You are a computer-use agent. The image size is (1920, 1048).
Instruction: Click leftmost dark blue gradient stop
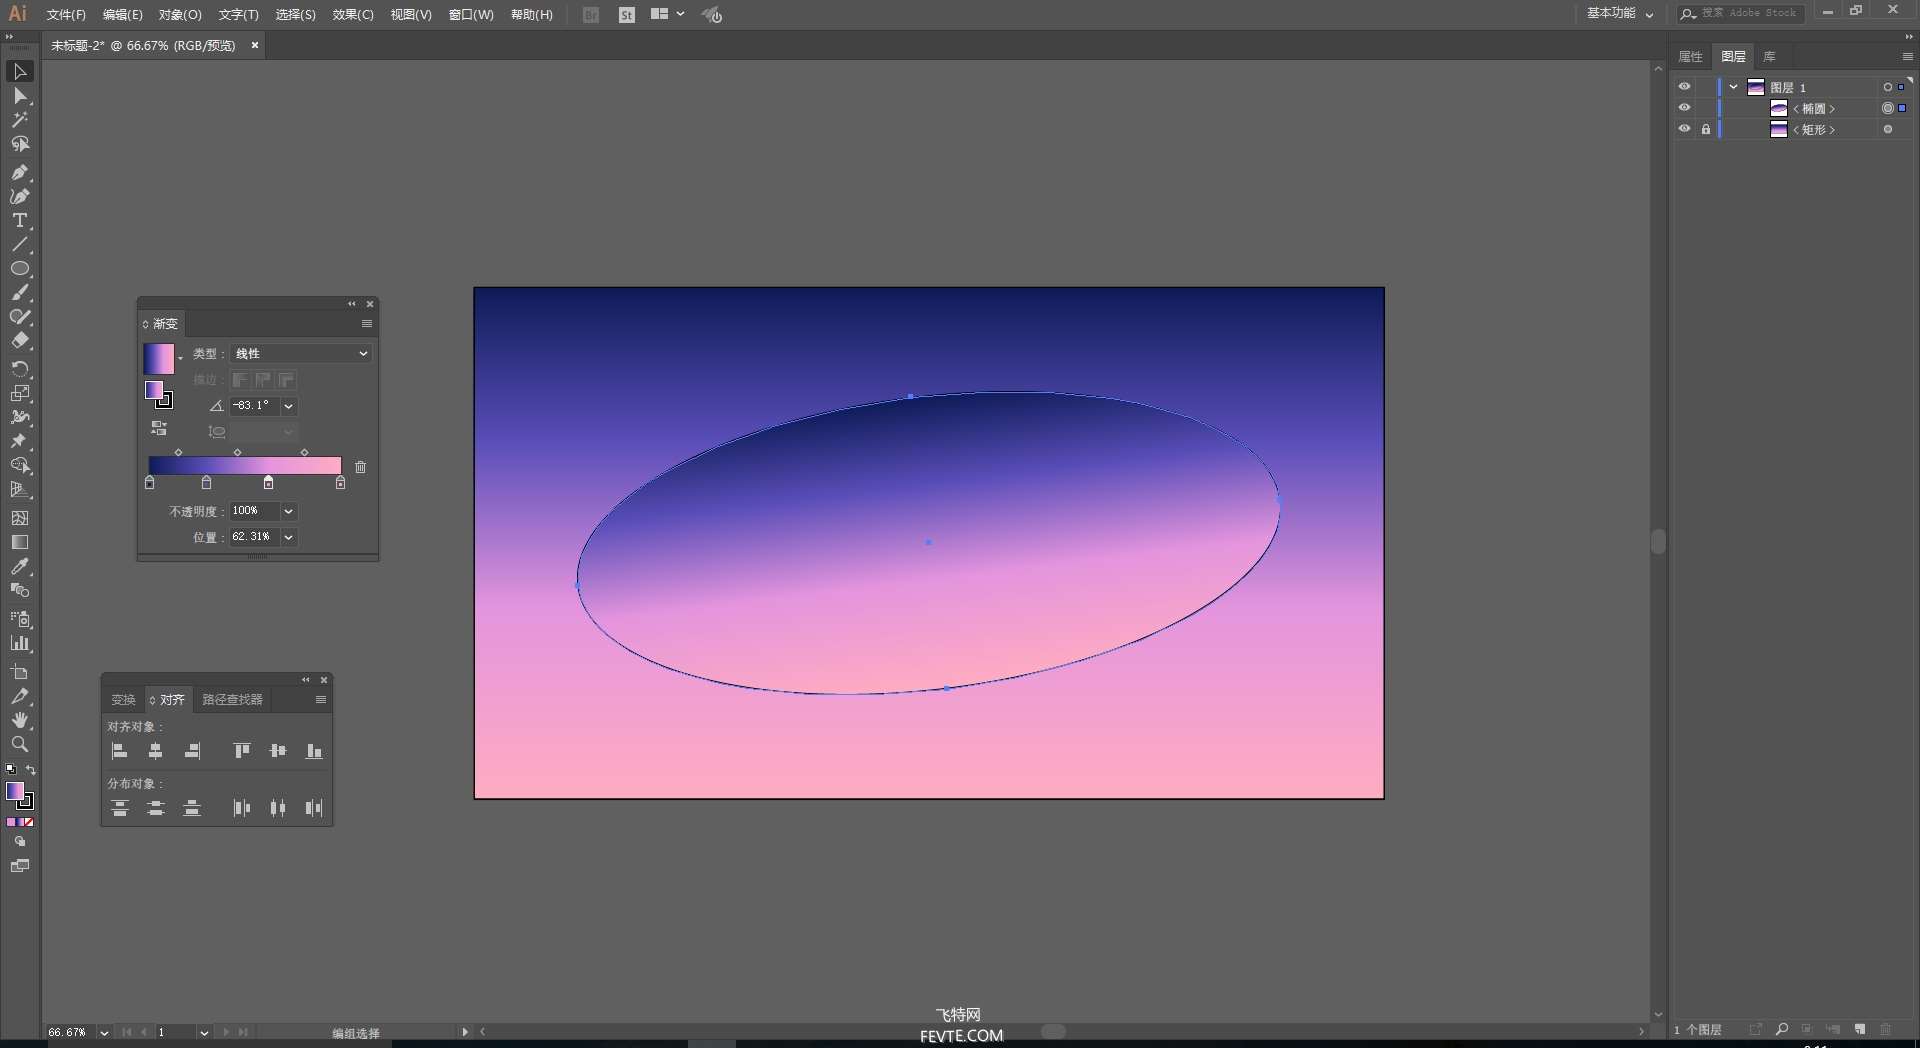pyautogui.click(x=150, y=483)
